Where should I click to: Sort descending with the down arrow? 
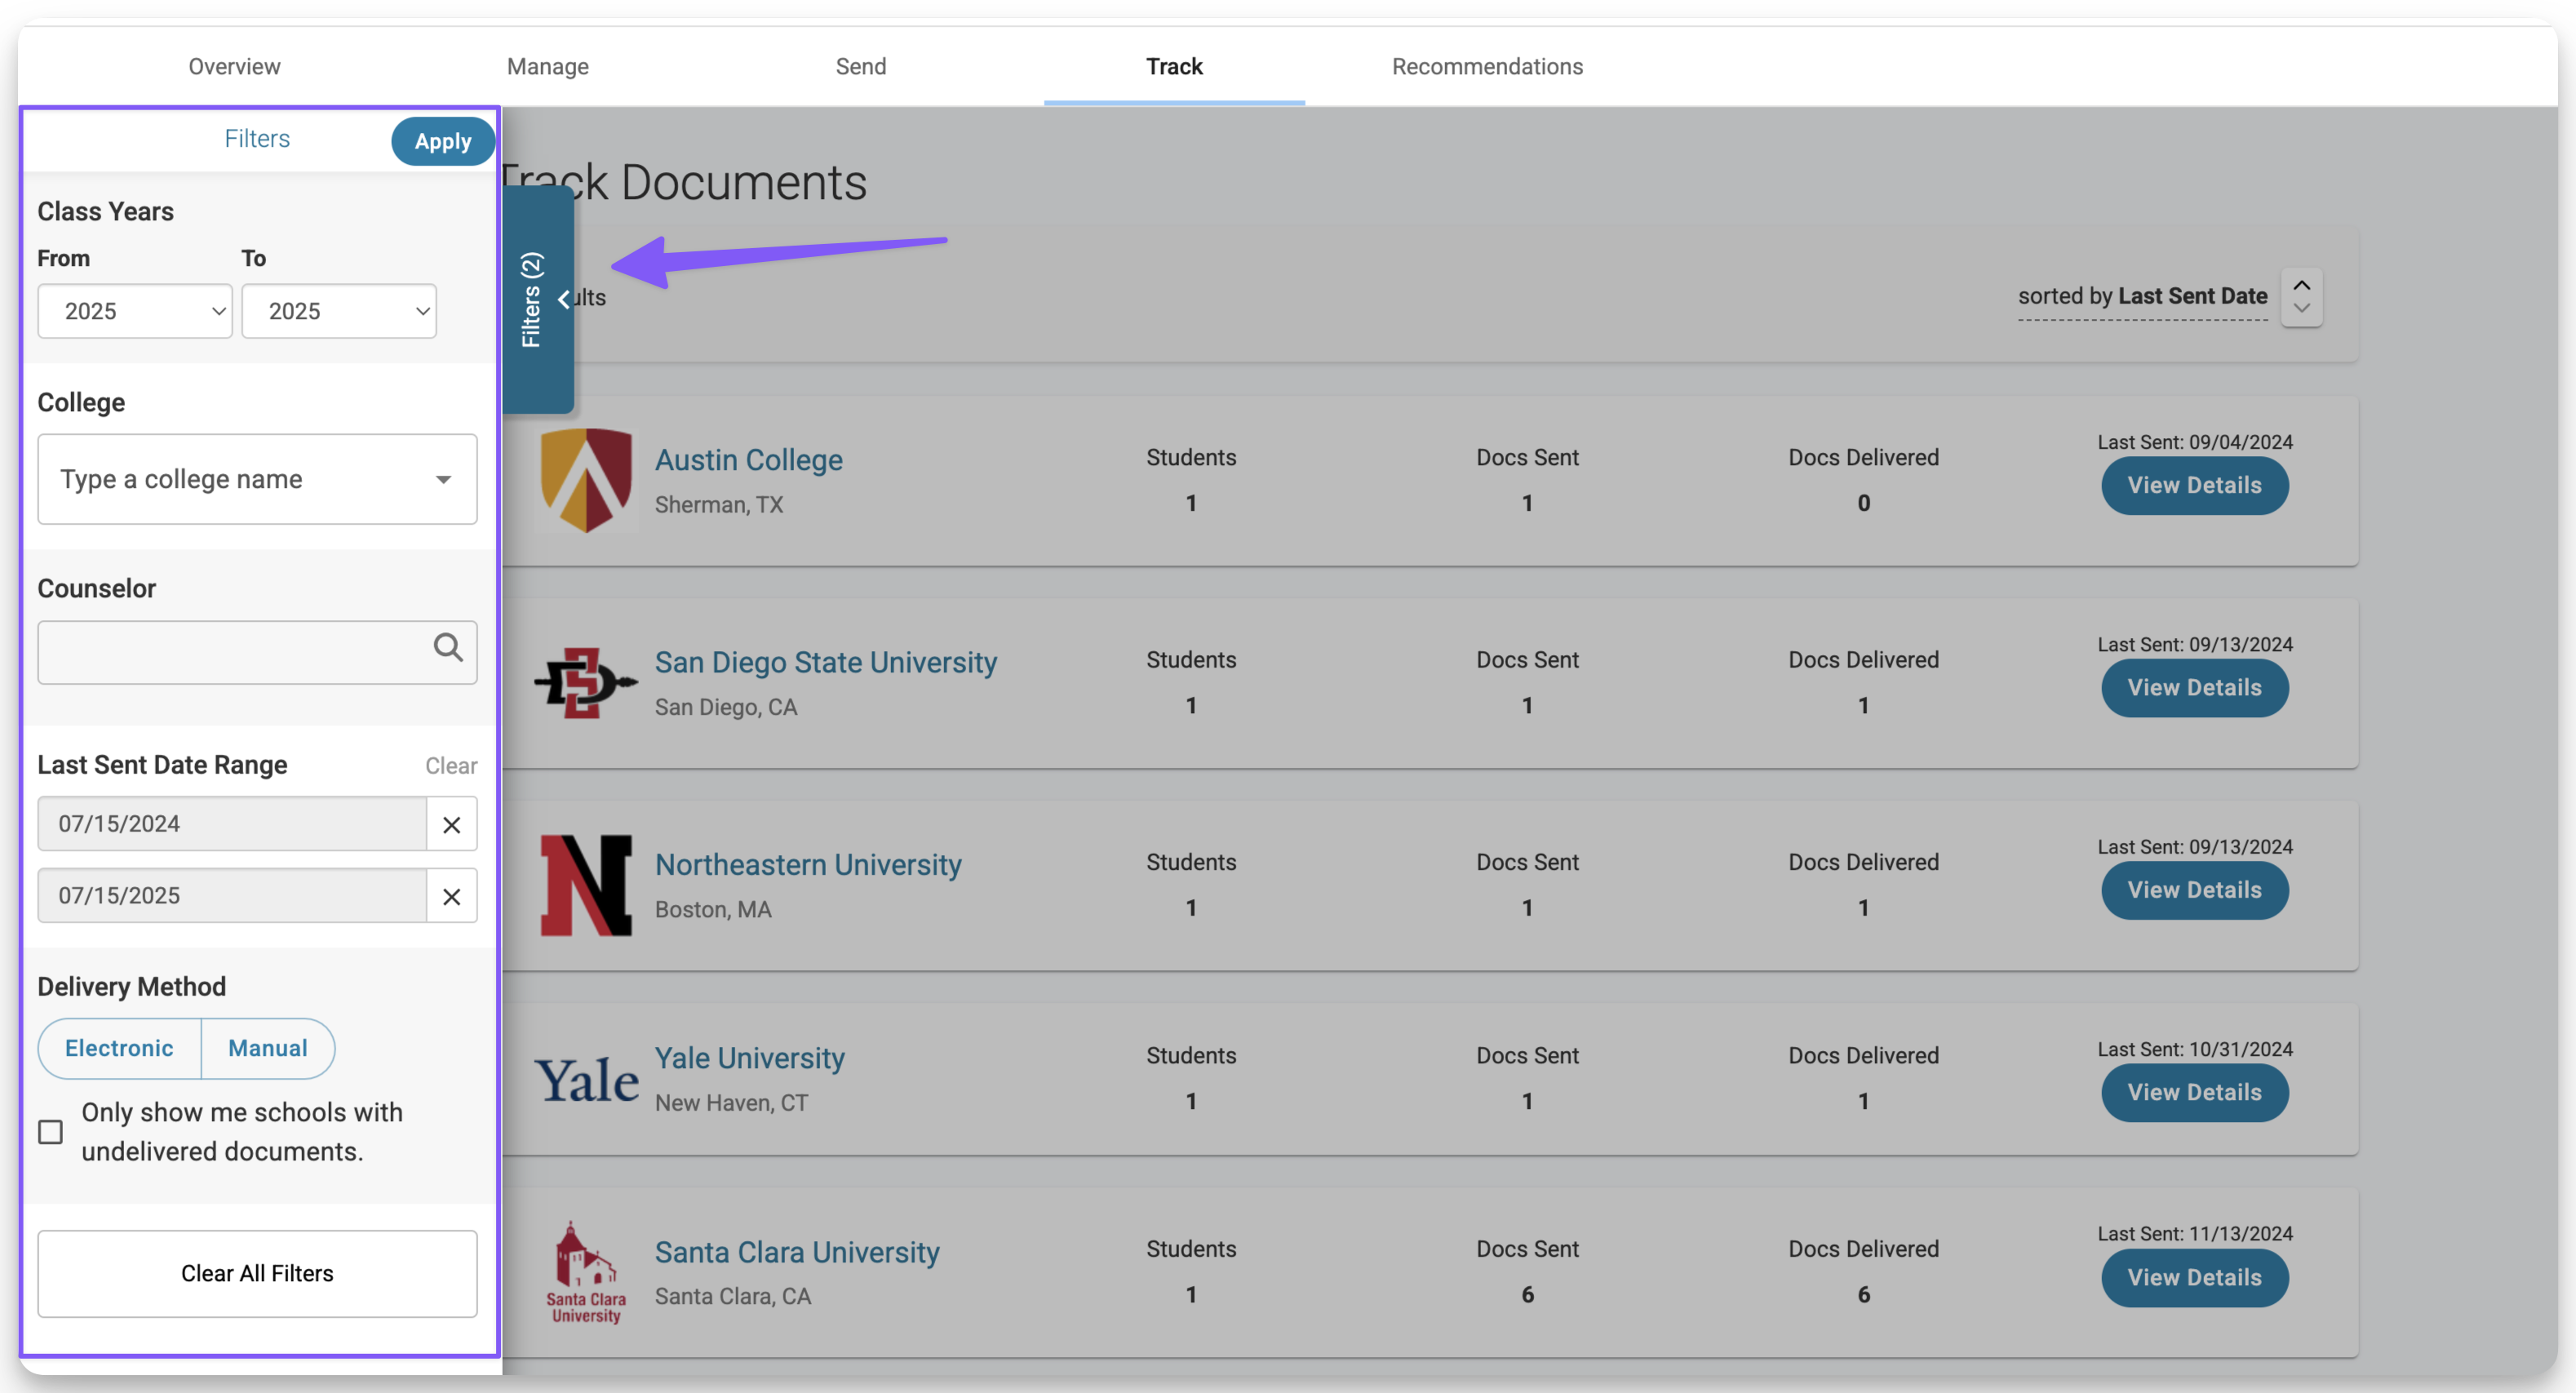pyautogui.click(x=2301, y=309)
